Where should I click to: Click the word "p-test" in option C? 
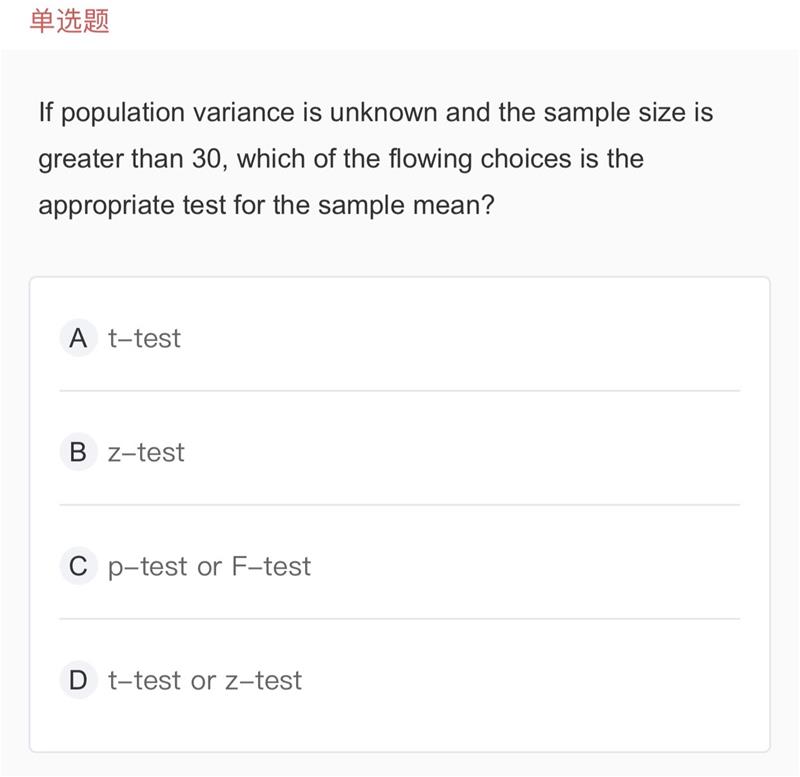(147, 567)
